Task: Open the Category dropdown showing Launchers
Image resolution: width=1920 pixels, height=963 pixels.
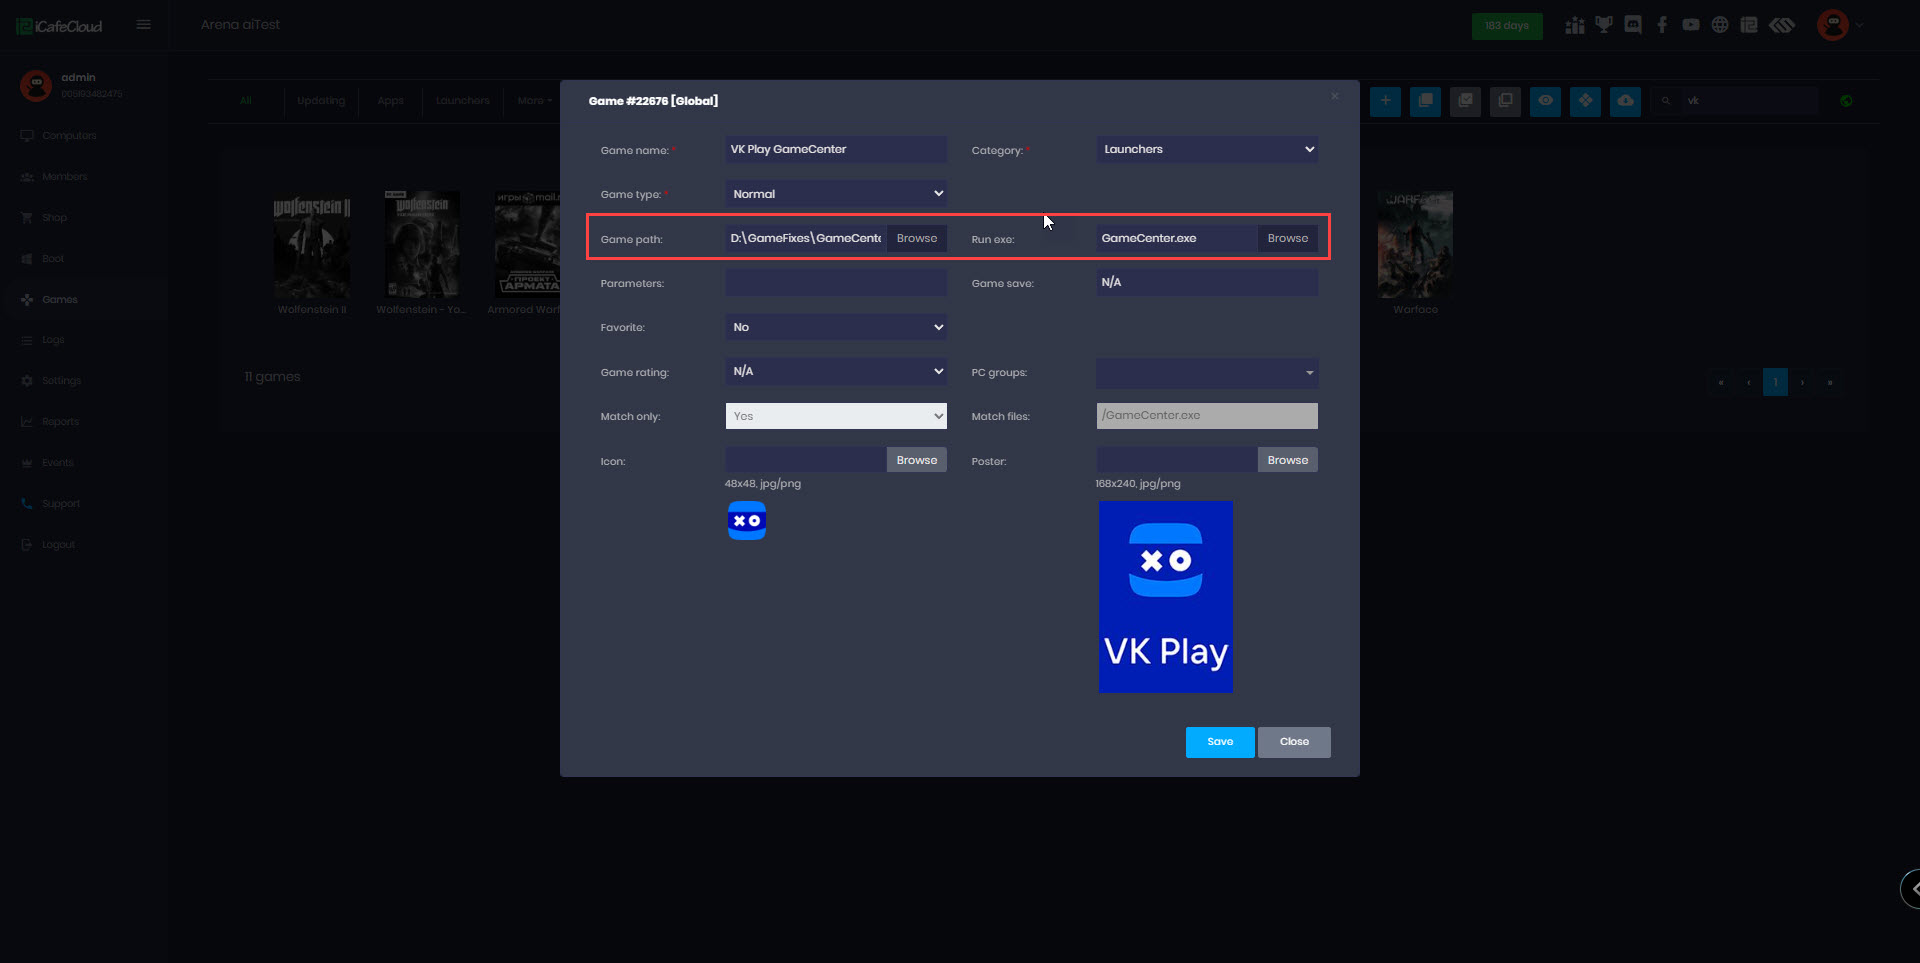Action: 1207,150
